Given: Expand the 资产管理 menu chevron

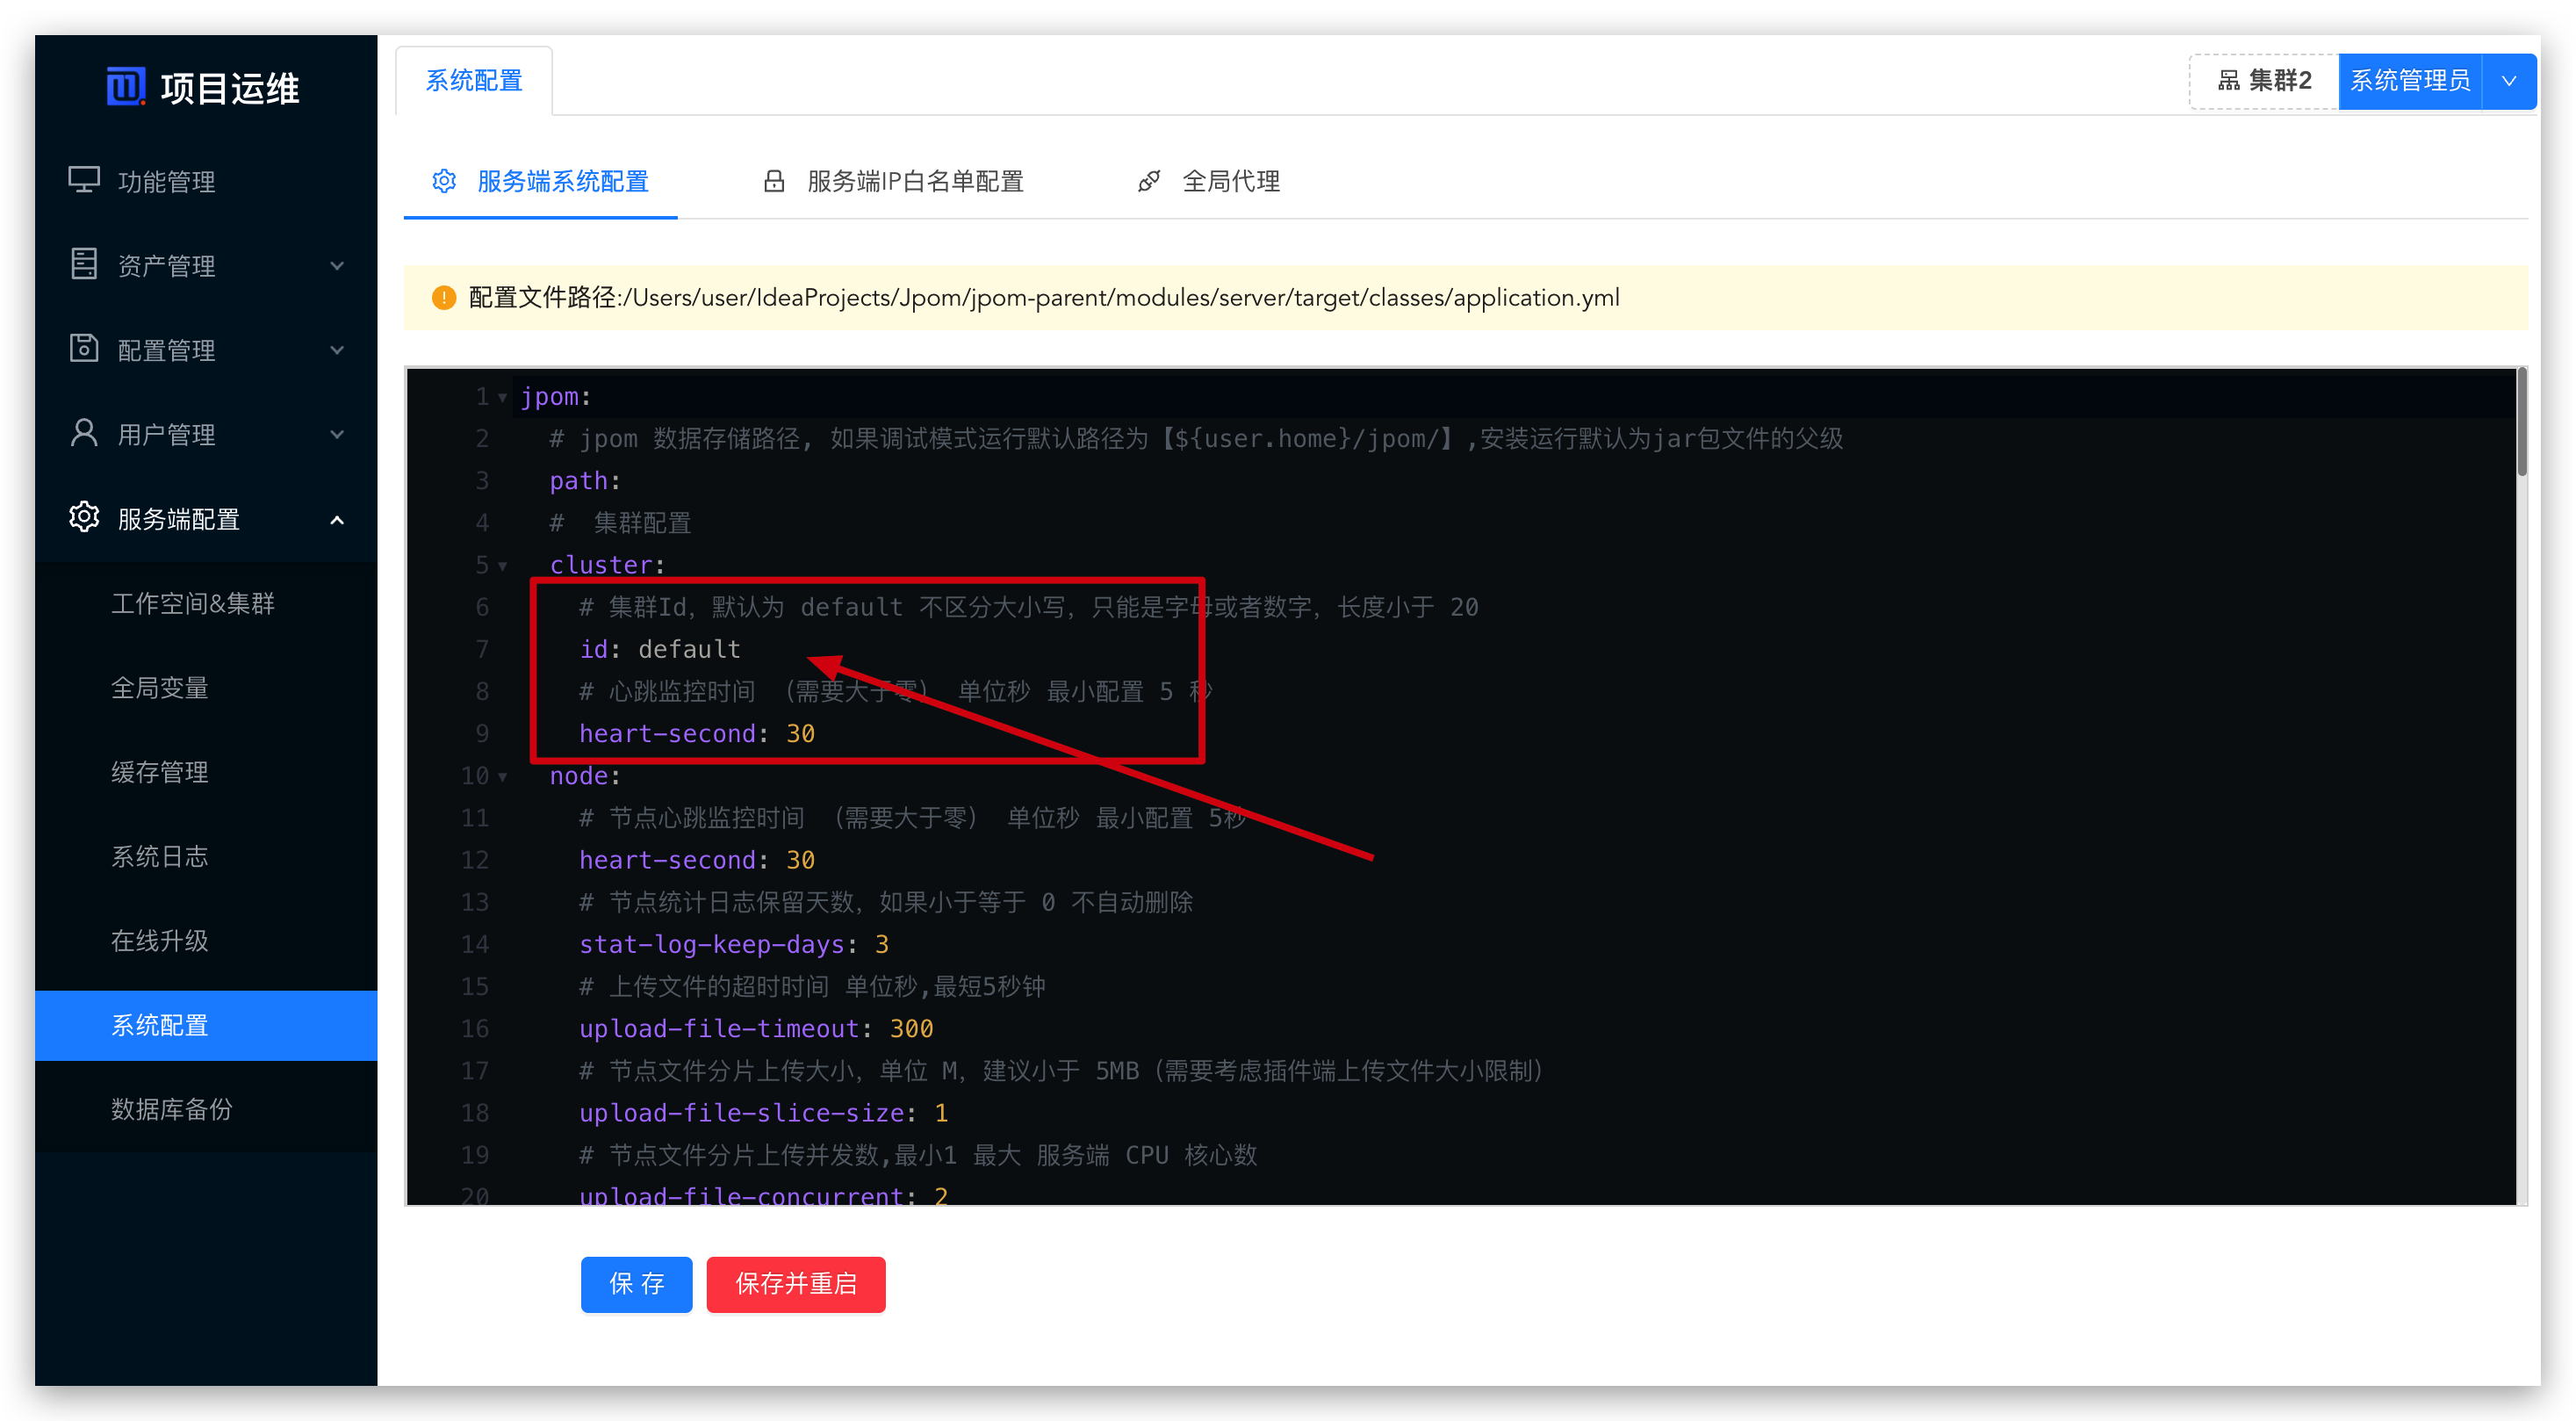Looking at the screenshot, I should pos(337,265).
